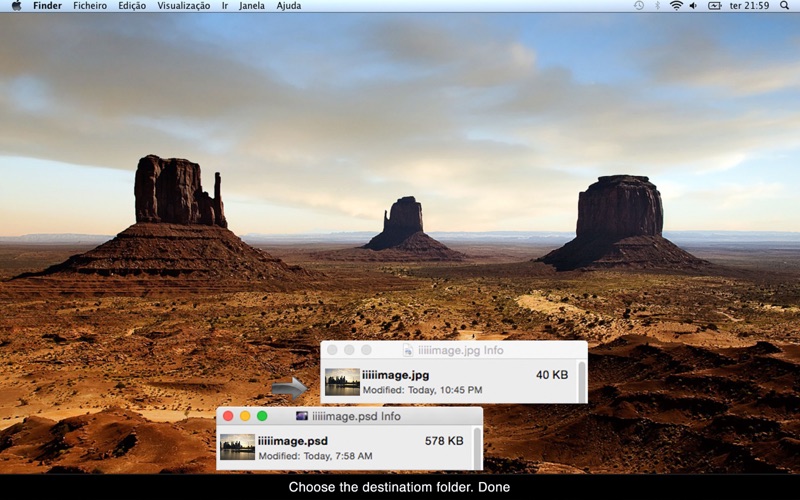Open the Ficheiro menu
800x500 pixels.
[90, 6]
